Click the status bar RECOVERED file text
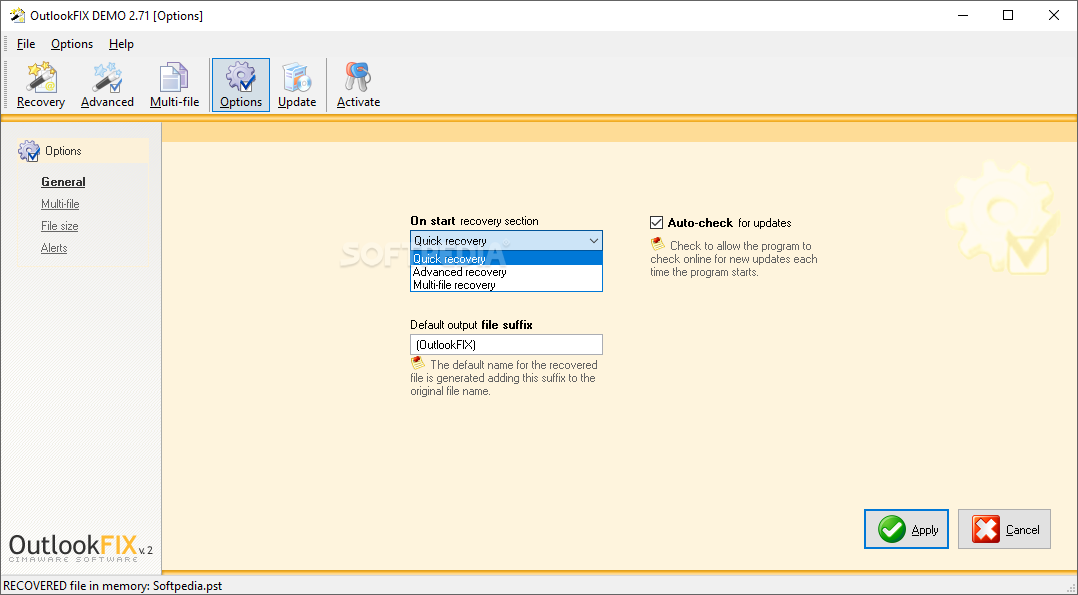This screenshot has width=1078, height=595. 113,586
